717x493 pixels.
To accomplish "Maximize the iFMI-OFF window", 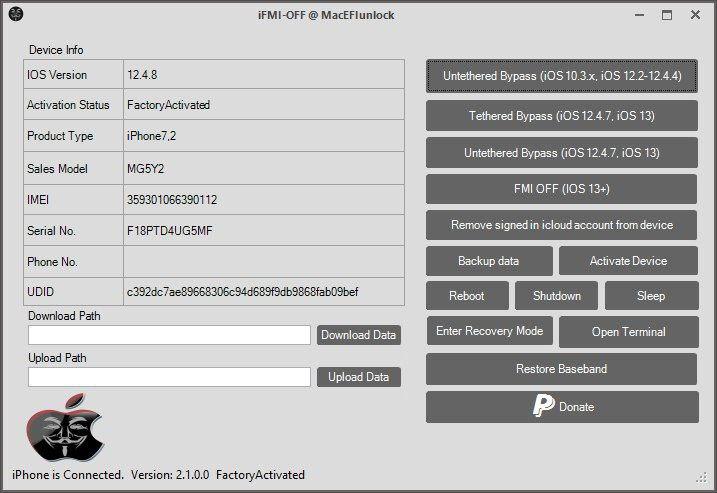I will [x=667, y=15].
